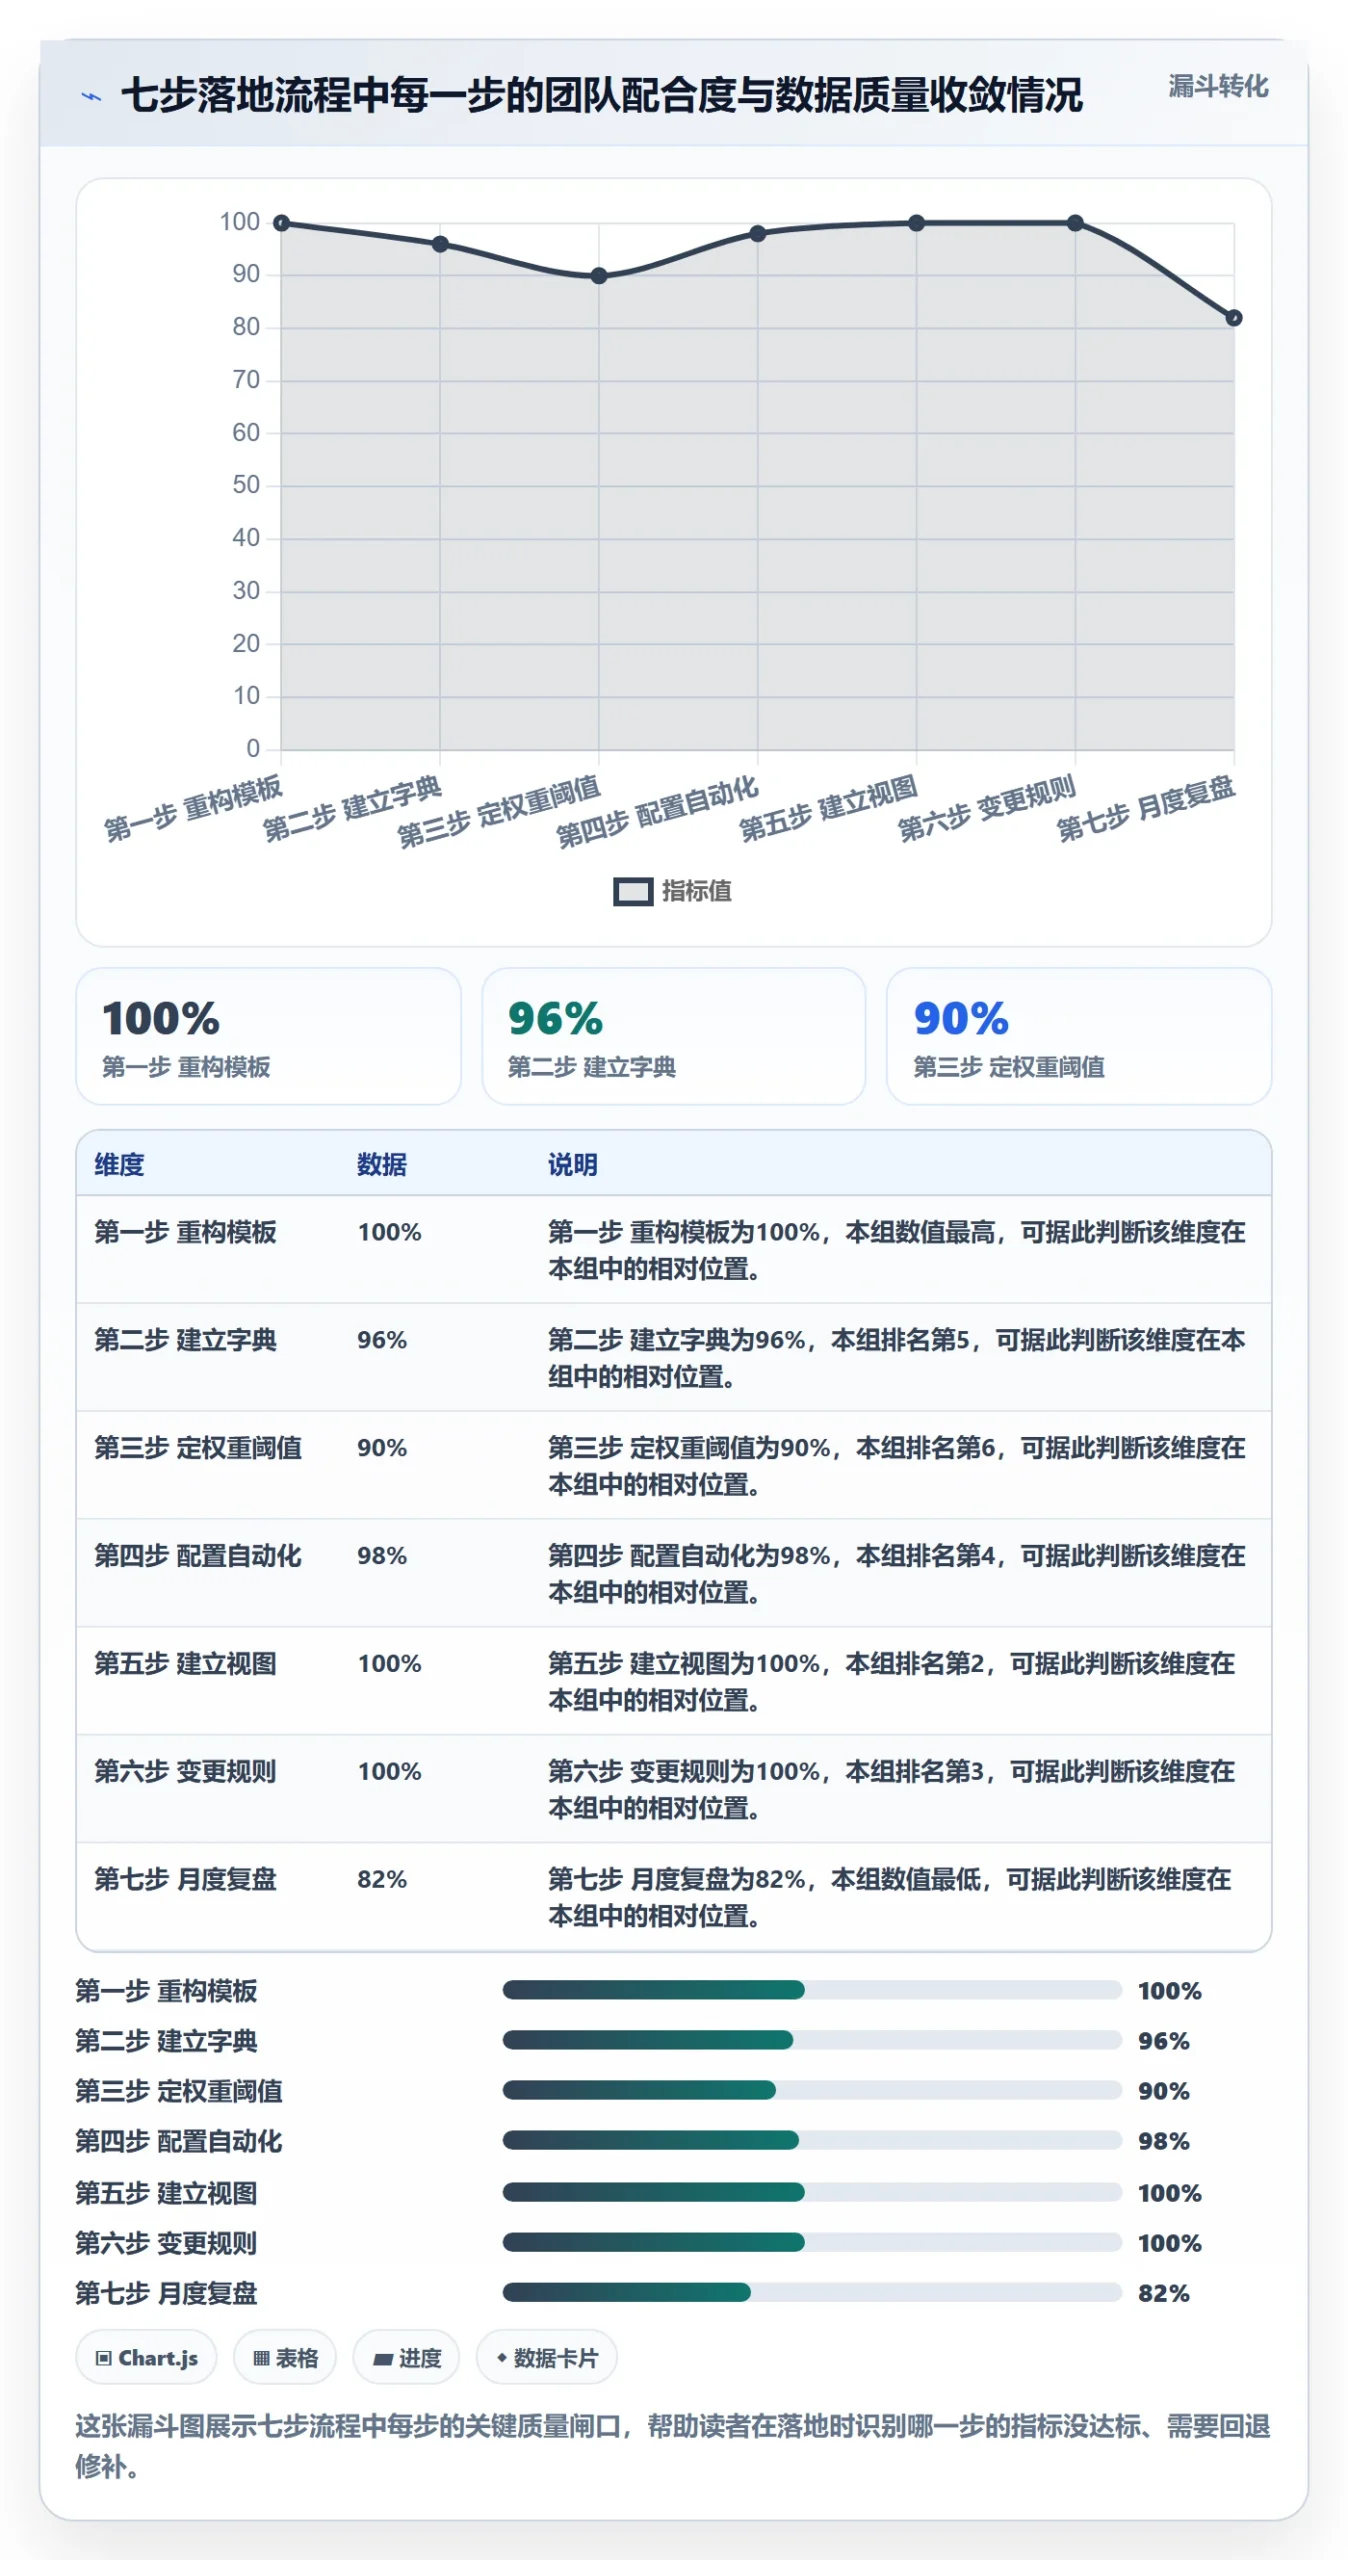1348x2560 pixels.
Task: Click table cell 第七步 月度复盘
Action: 185,1880
